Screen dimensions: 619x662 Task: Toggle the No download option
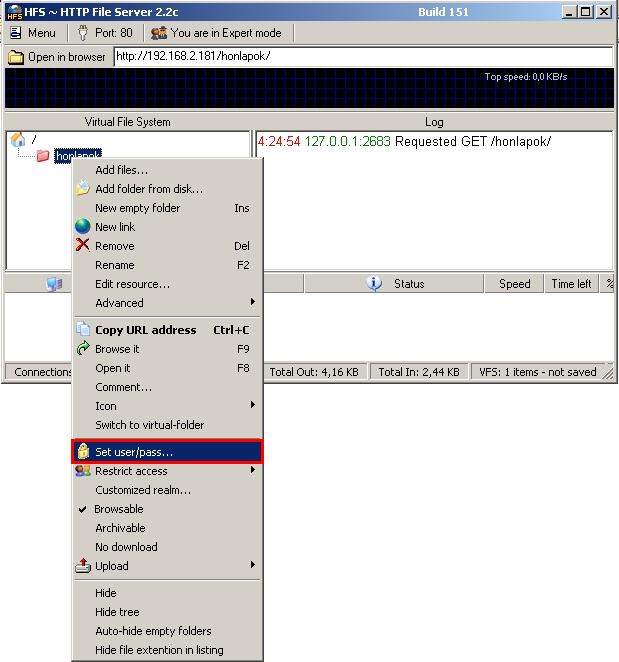click(167, 547)
